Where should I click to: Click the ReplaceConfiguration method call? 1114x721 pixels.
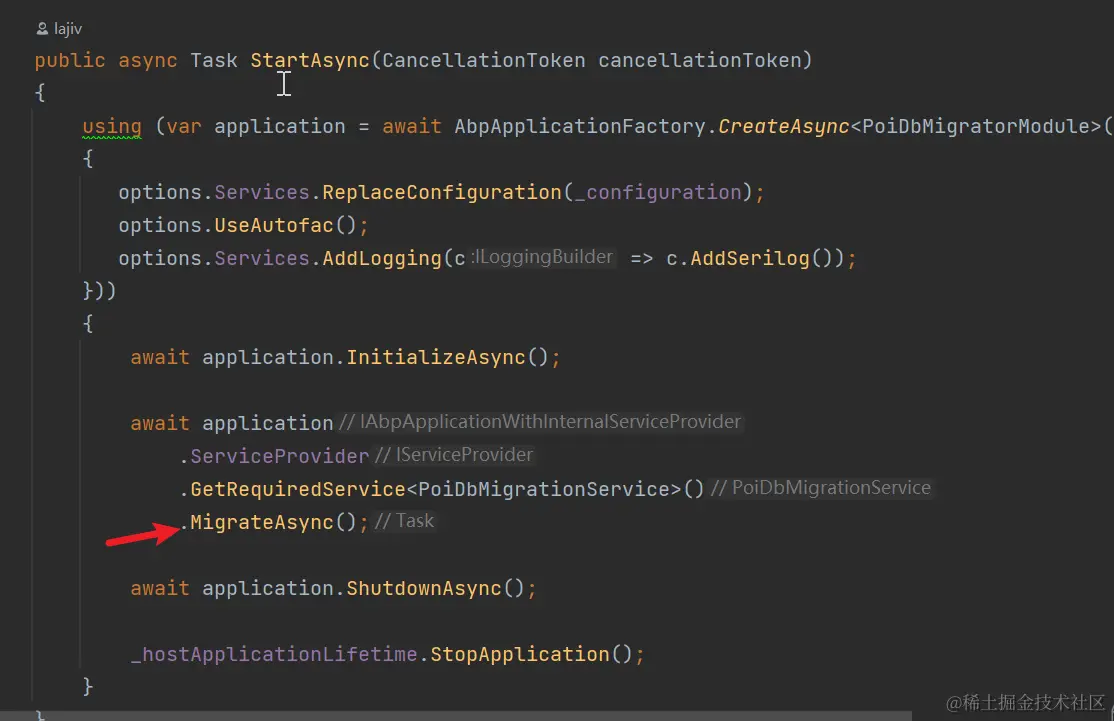point(442,193)
